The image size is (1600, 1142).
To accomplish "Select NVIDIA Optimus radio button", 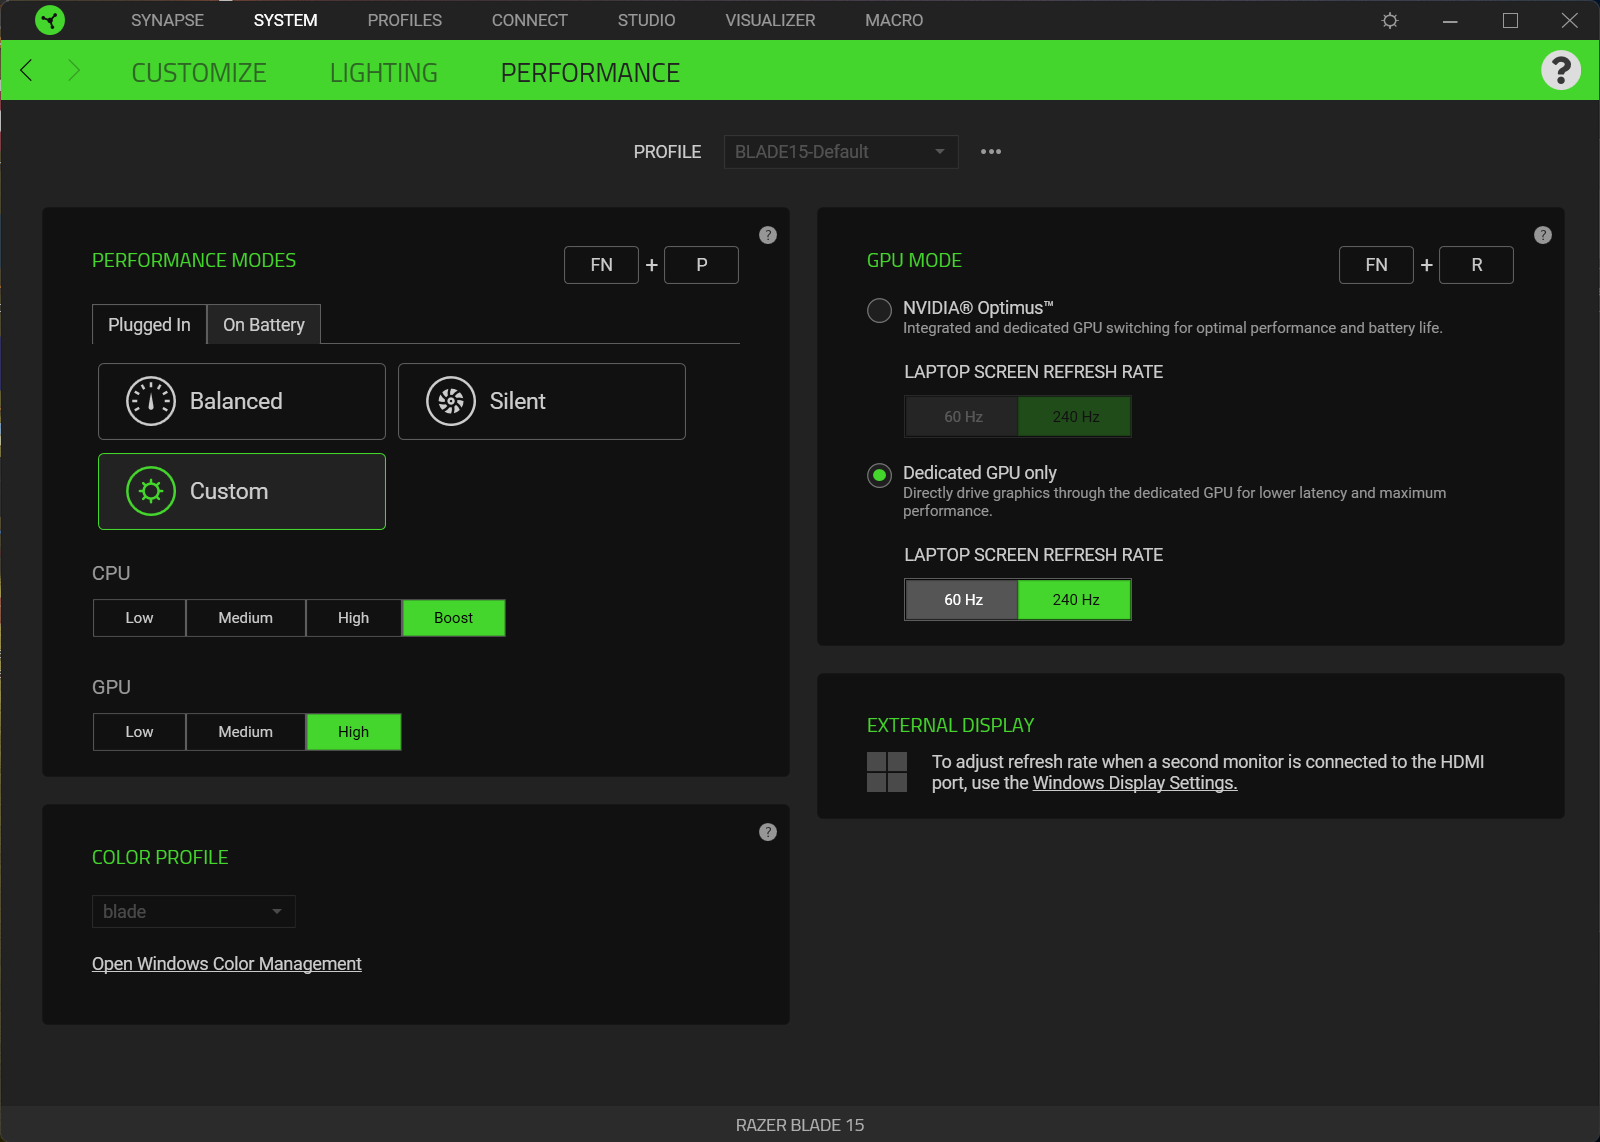I will click(879, 310).
